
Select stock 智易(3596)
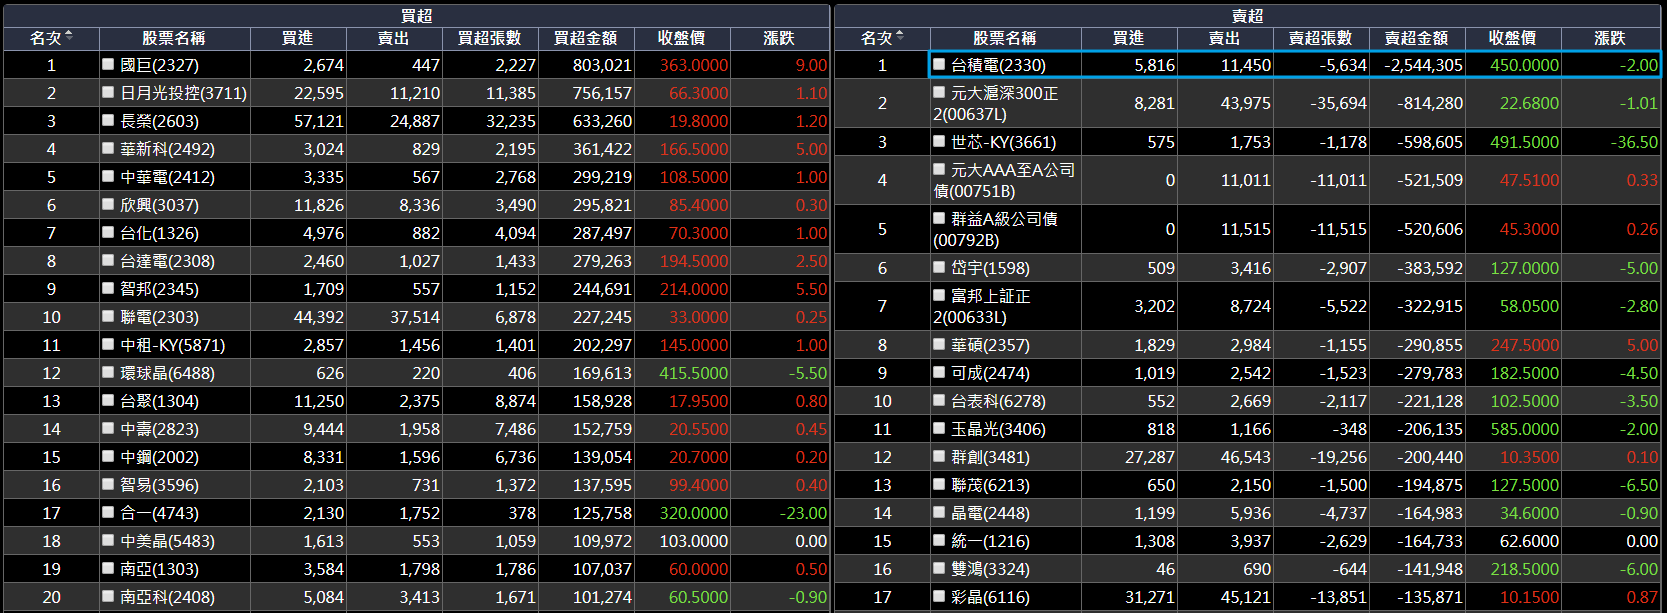[x=159, y=485]
